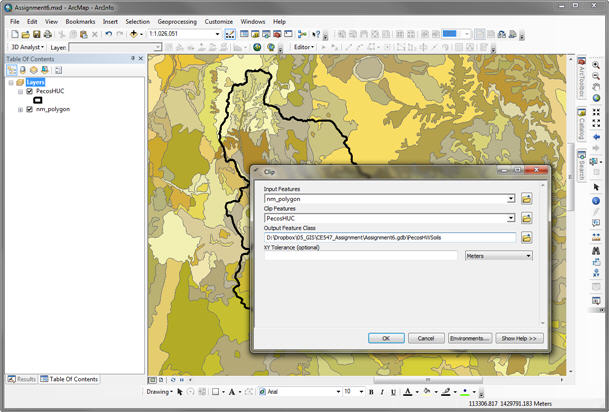The width and height of the screenshot is (609, 412).
Task: Collapse the Layers data frame
Action: [x=11, y=82]
